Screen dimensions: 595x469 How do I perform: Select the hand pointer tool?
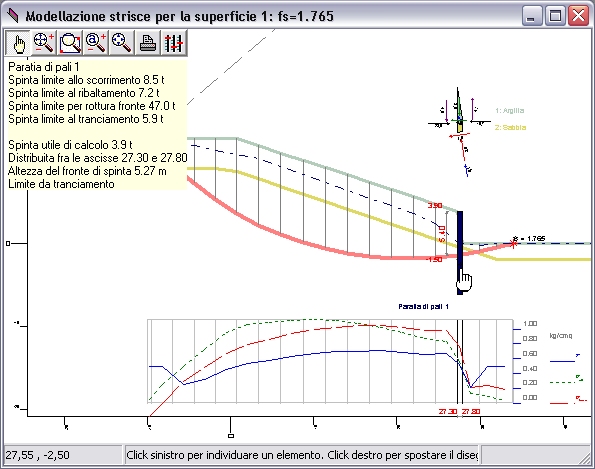18,42
